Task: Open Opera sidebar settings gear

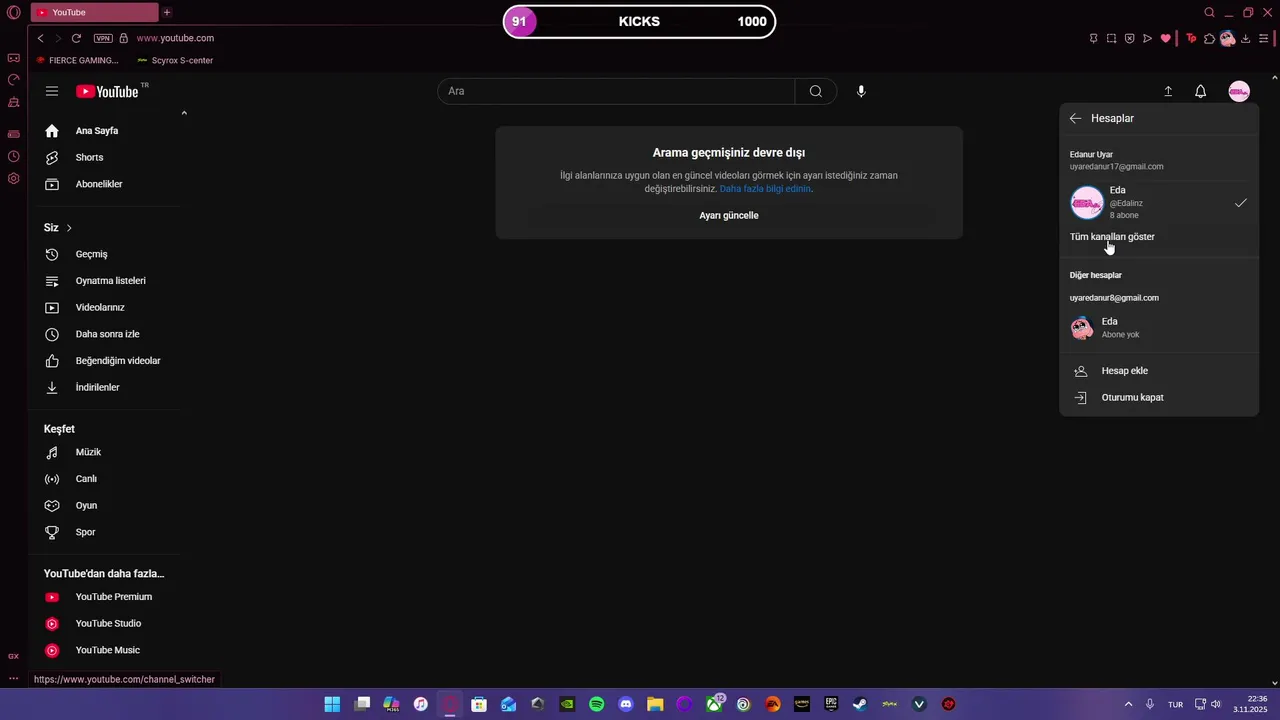Action: pyautogui.click(x=14, y=179)
